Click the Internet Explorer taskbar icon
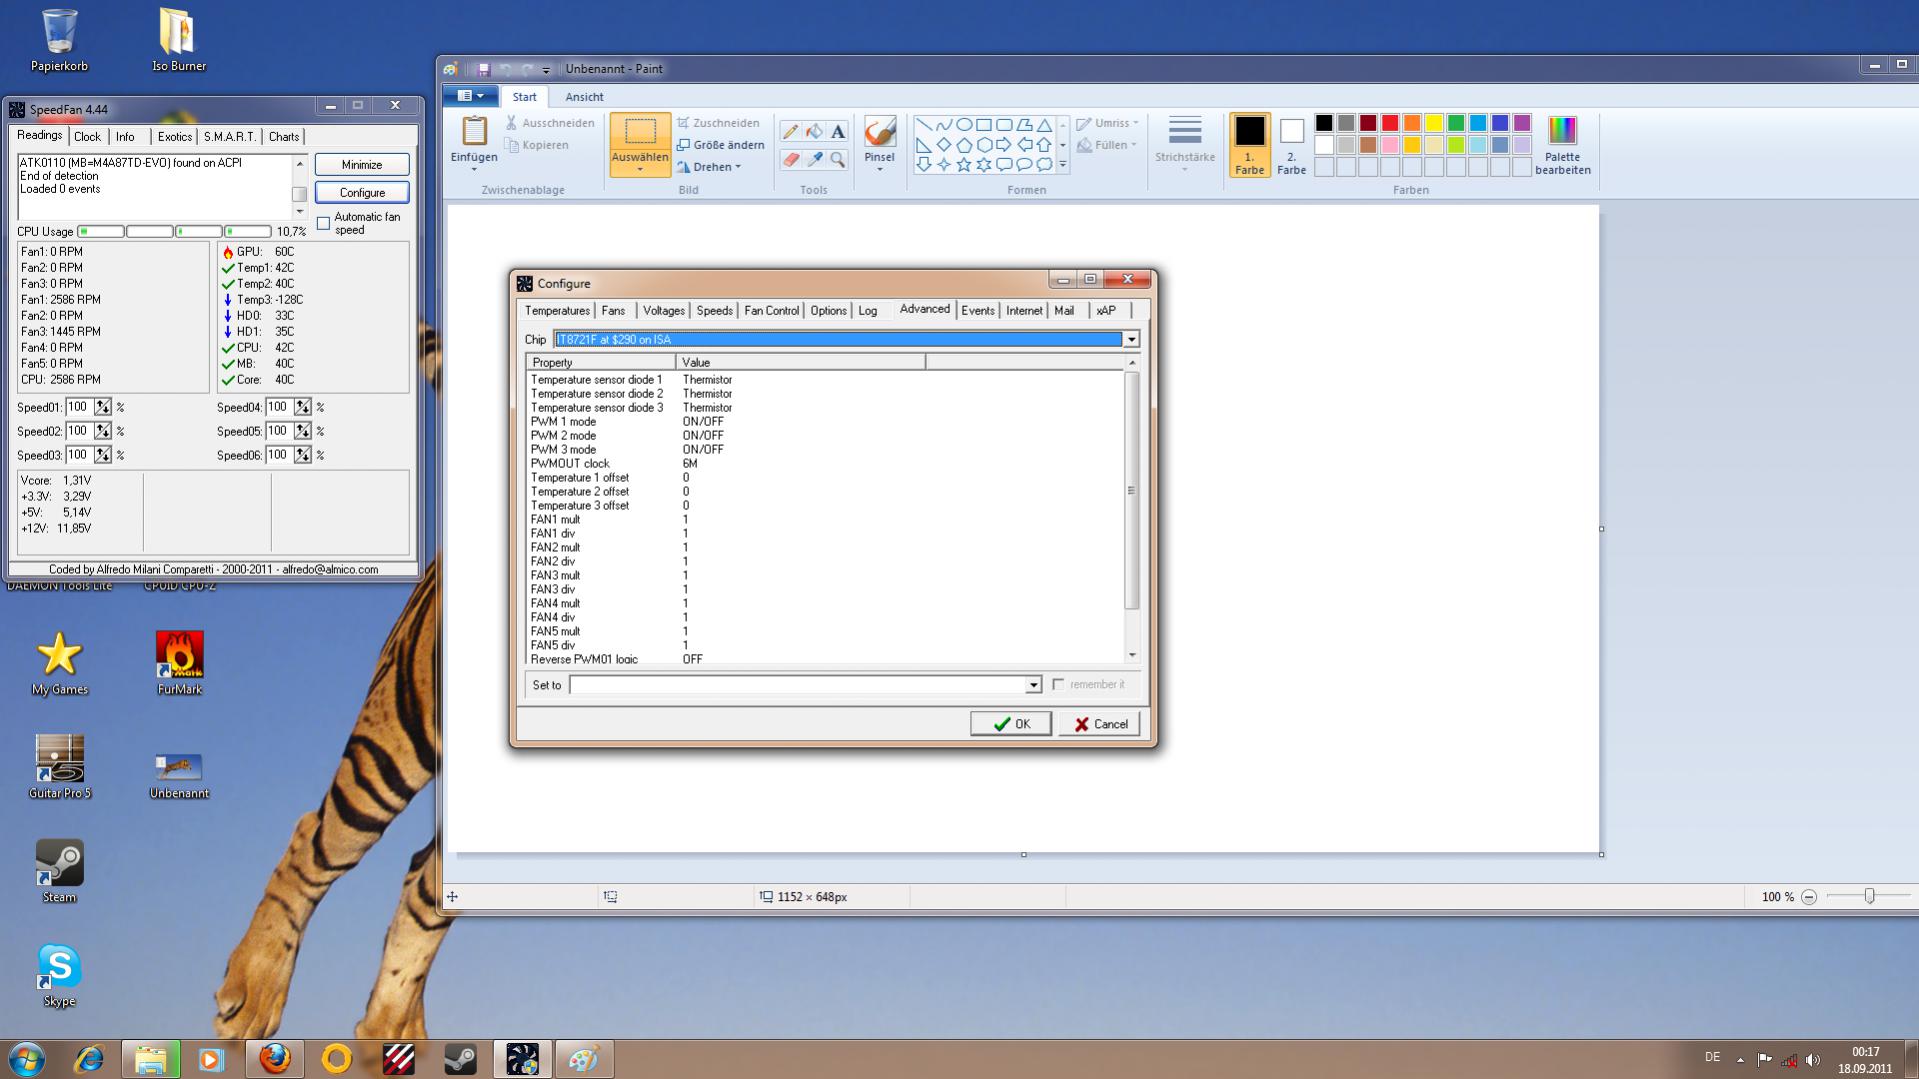1919x1079 pixels. pos(89,1058)
